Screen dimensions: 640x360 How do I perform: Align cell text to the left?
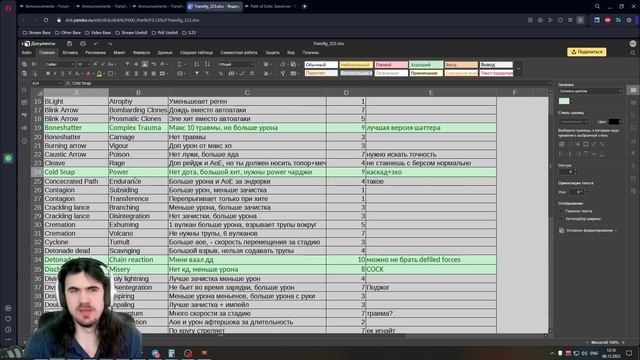click(x=127, y=73)
